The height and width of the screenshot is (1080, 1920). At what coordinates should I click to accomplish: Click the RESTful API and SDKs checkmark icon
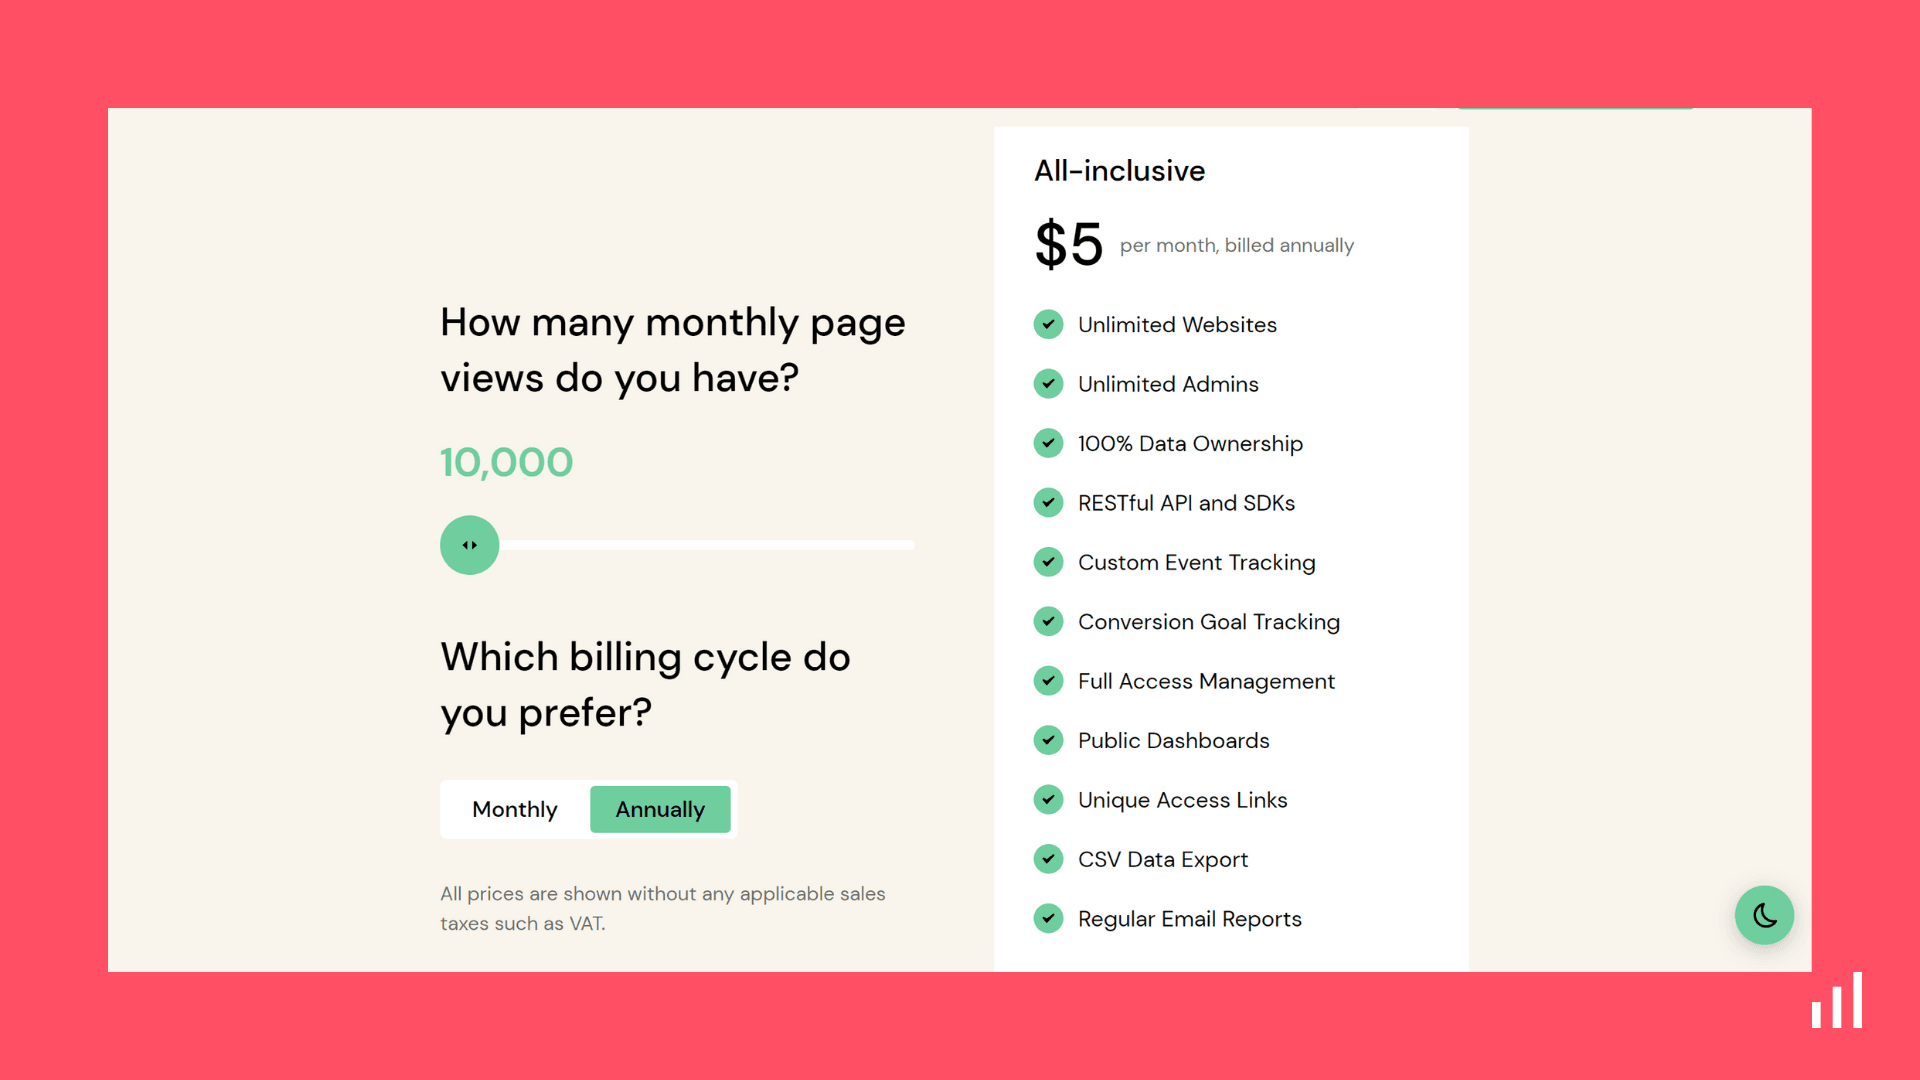coord(1048,502)
